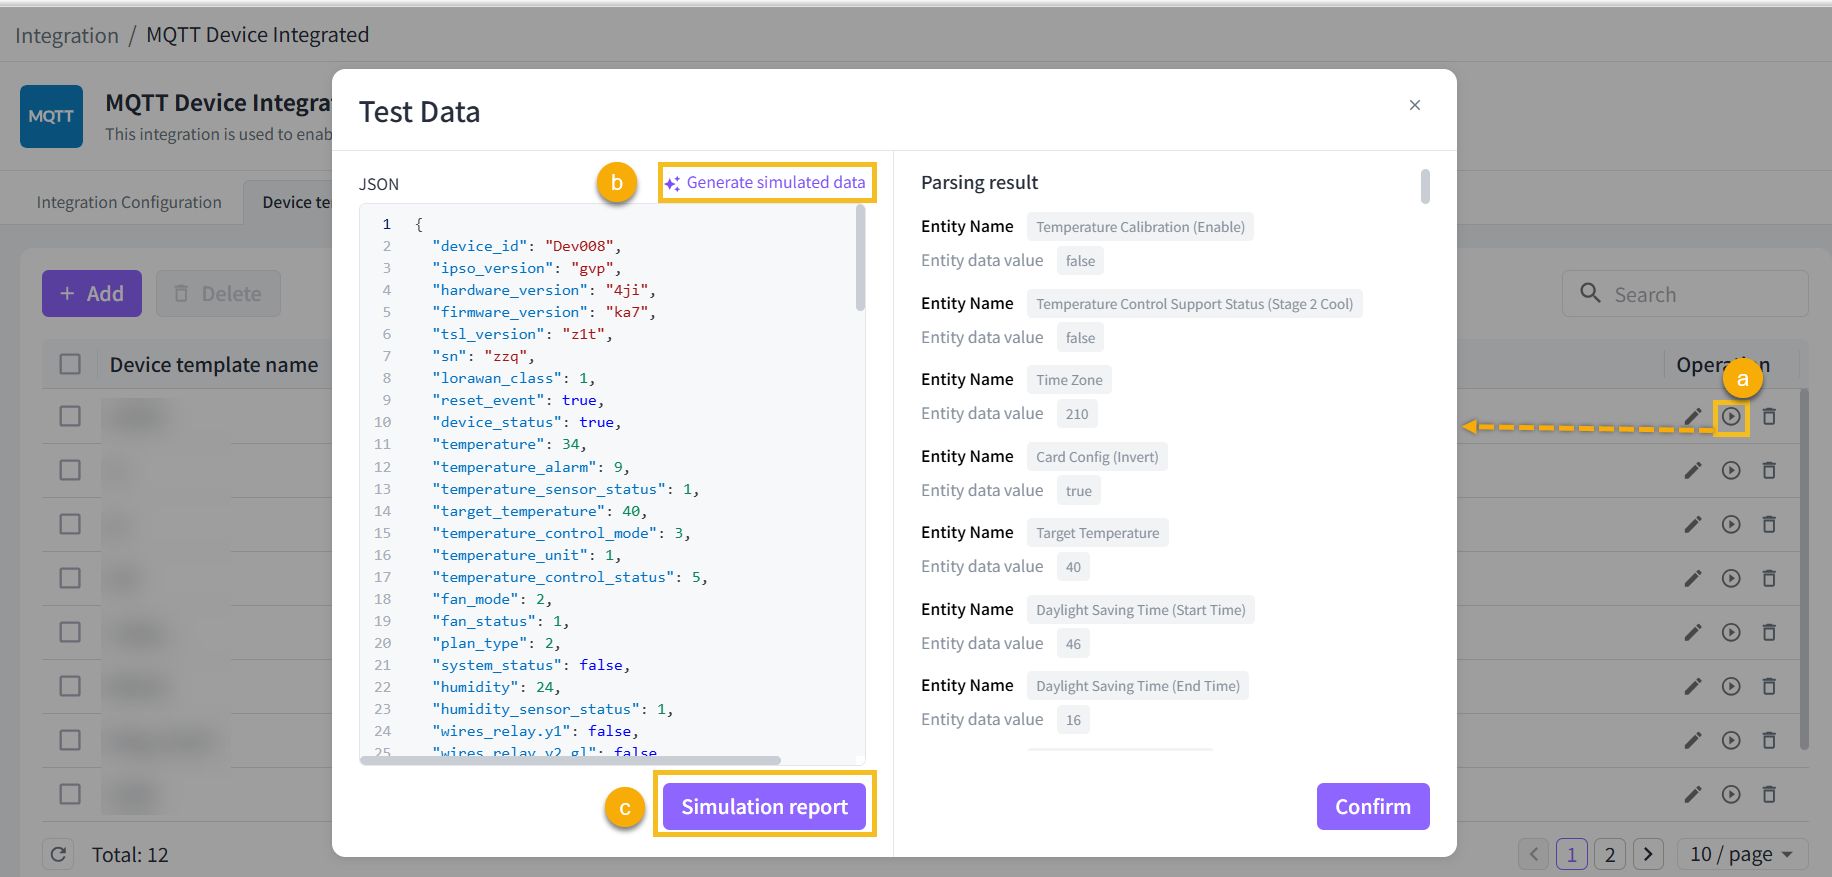The image size is (1832, 877).
Task: Click the edit pencil icon in first row
Action: pyautogui.click(x=1692, y=416)
